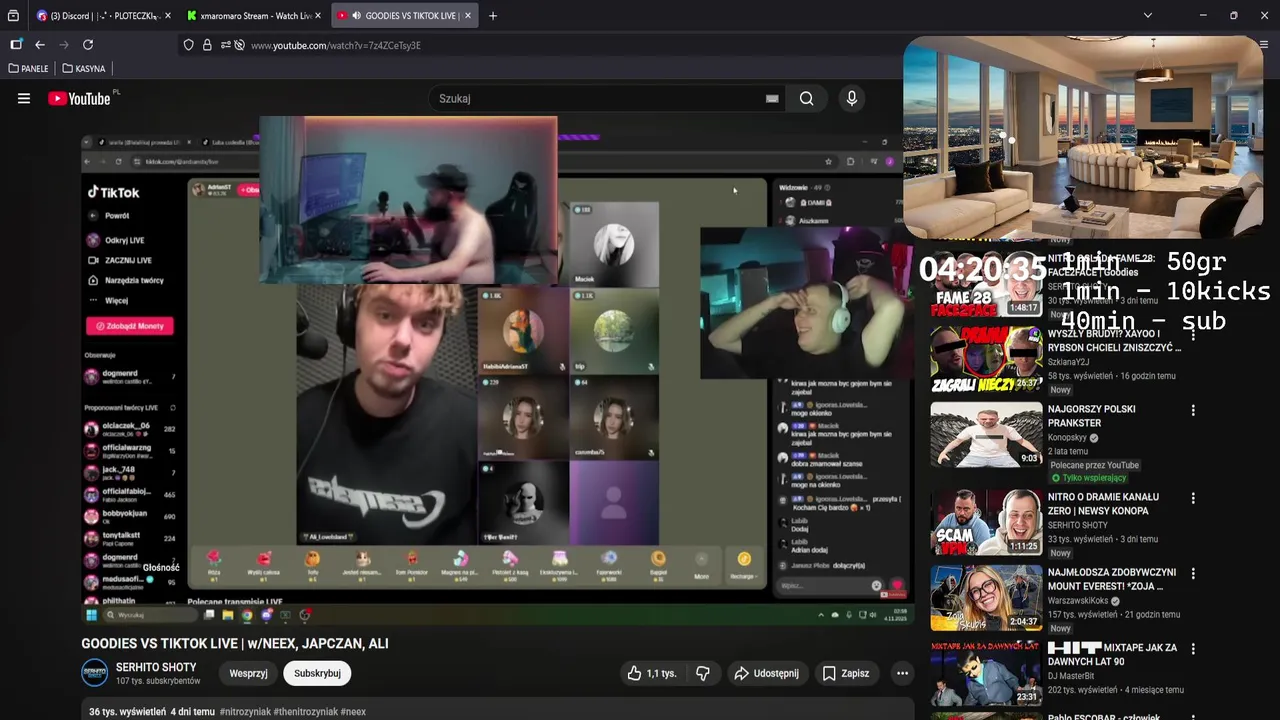Open the Zoja Skubis 2:04:37 thumbnail
The image size is (1280, 720).
pos(986,598)
